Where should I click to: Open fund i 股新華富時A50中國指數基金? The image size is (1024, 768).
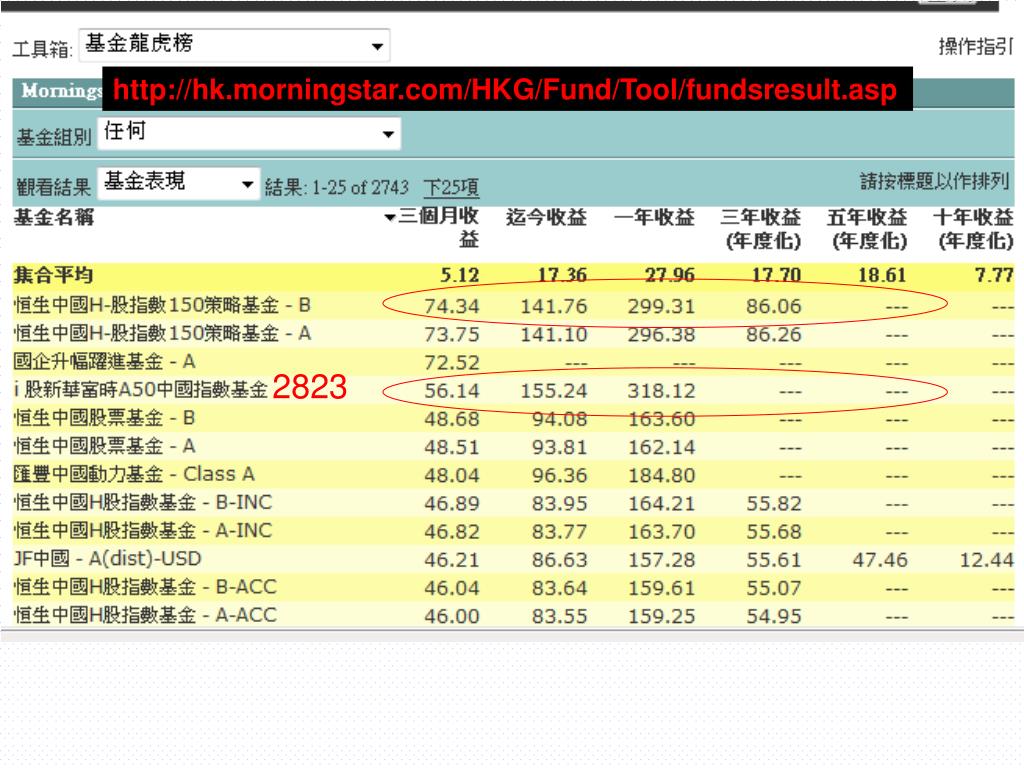tap(140, 389)
